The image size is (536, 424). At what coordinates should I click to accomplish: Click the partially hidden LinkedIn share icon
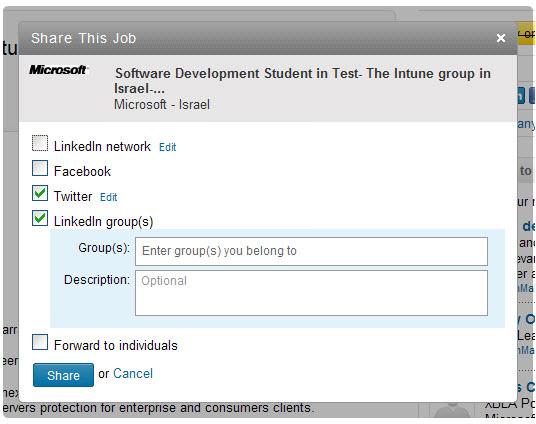tap(521, 95)
